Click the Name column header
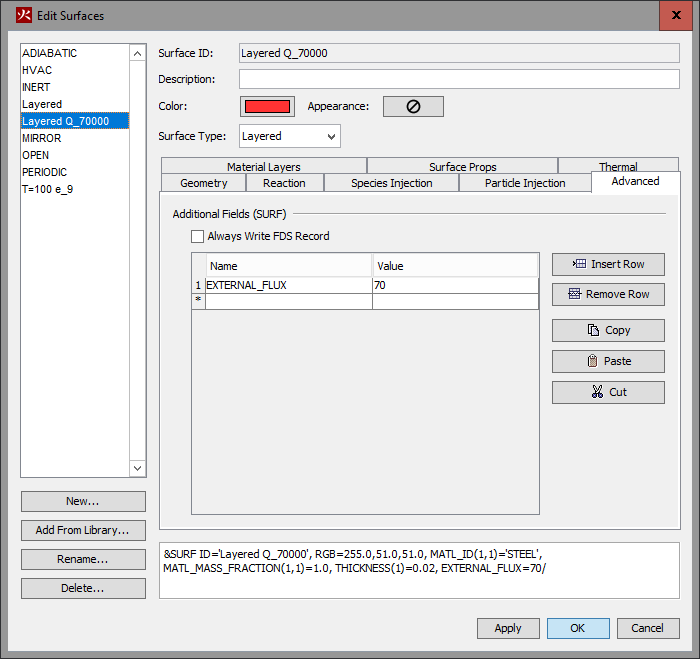The width and height of the screenshot is (700, 659). tap(289, 266)
